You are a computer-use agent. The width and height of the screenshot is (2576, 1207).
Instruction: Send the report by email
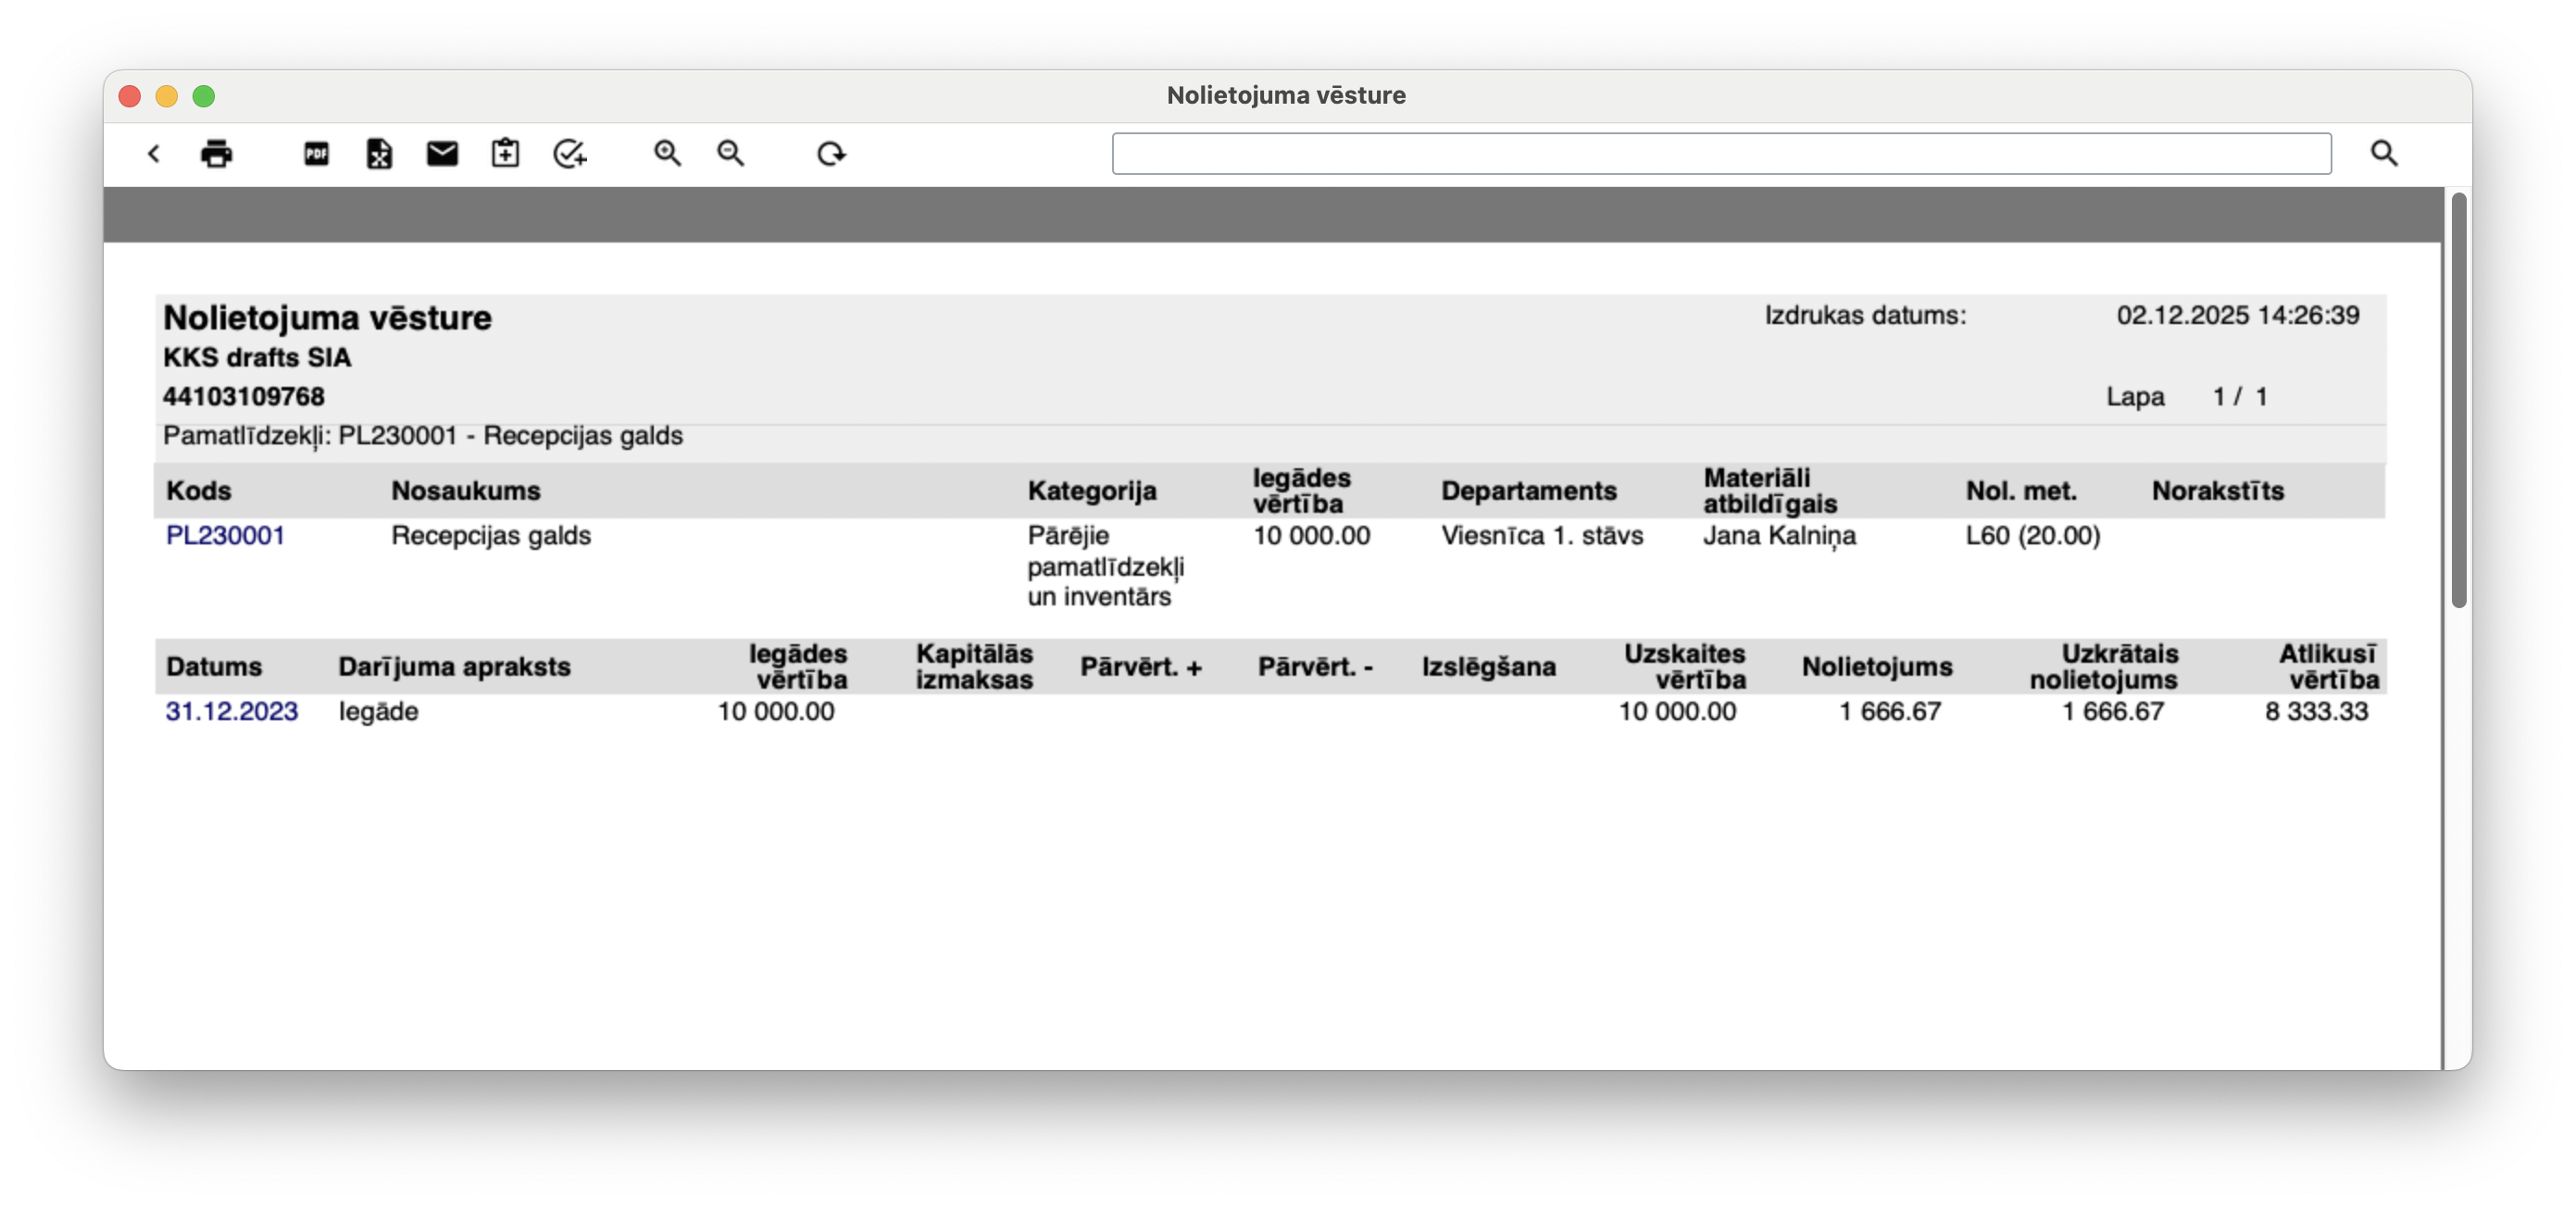click(x=442, y=153)
